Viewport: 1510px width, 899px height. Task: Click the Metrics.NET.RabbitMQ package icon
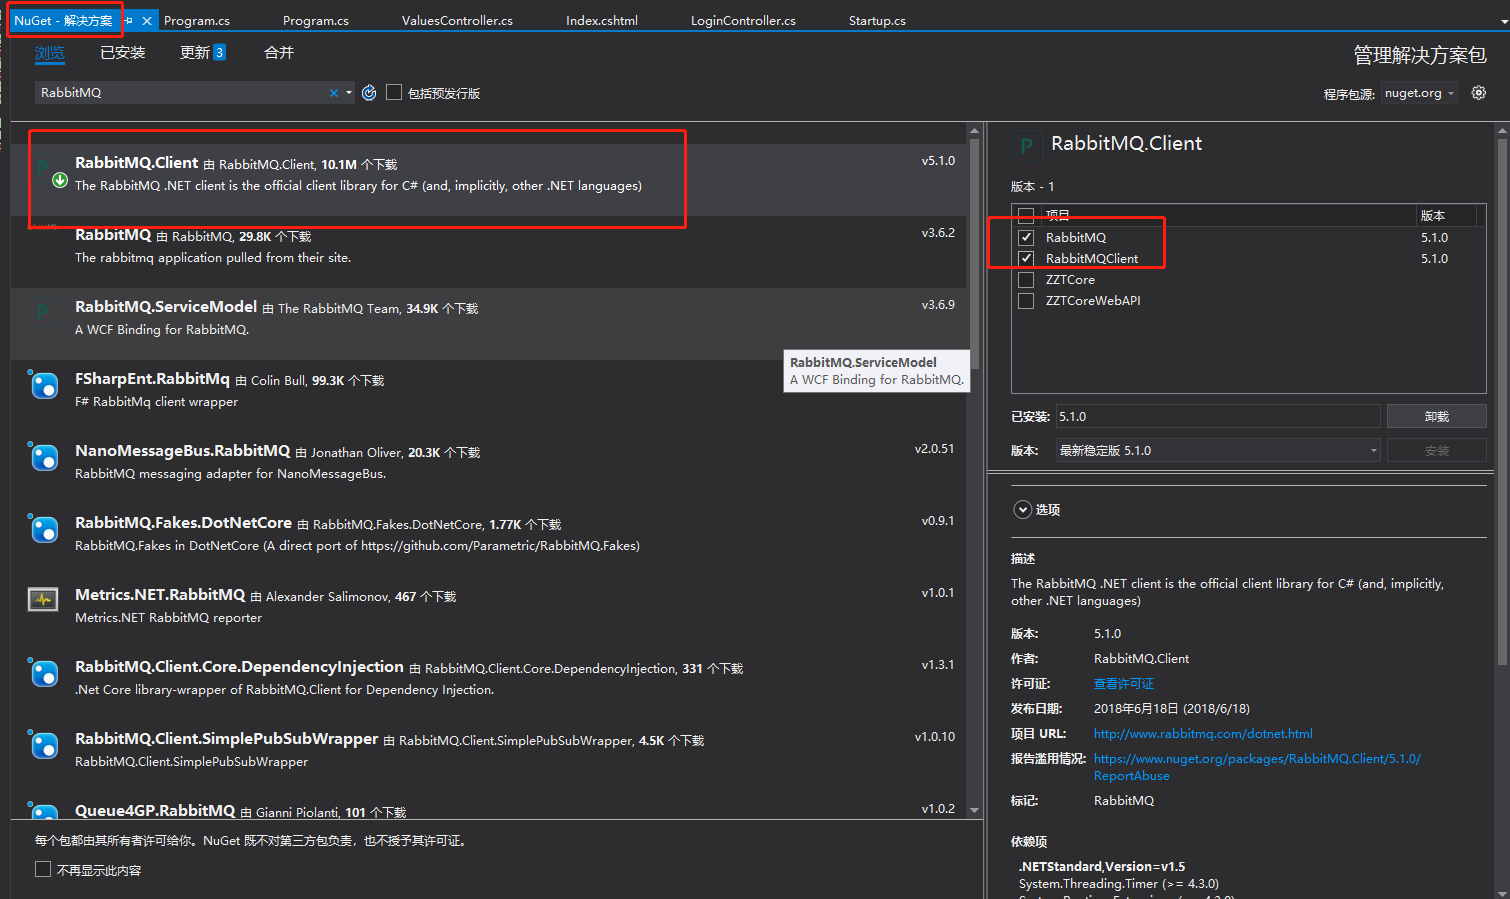click(43, 600)
